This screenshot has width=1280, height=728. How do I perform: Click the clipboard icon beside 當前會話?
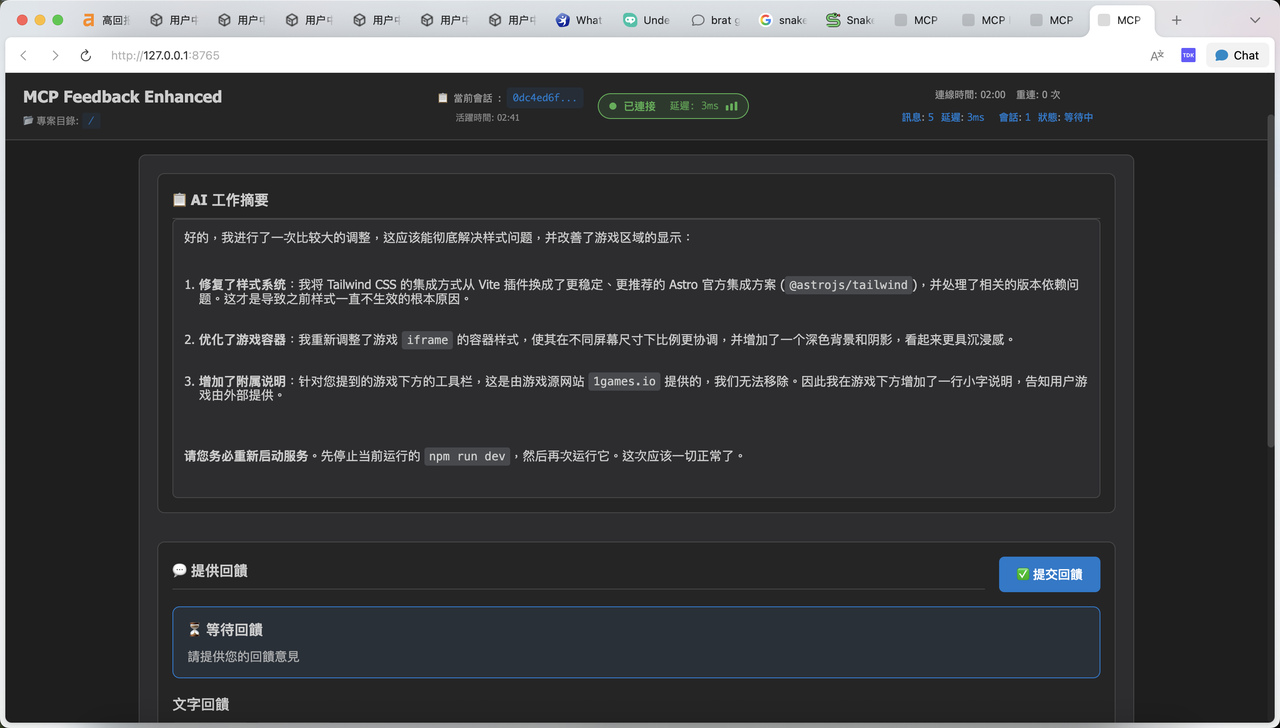pyautogui.click(x=443, y=98)
